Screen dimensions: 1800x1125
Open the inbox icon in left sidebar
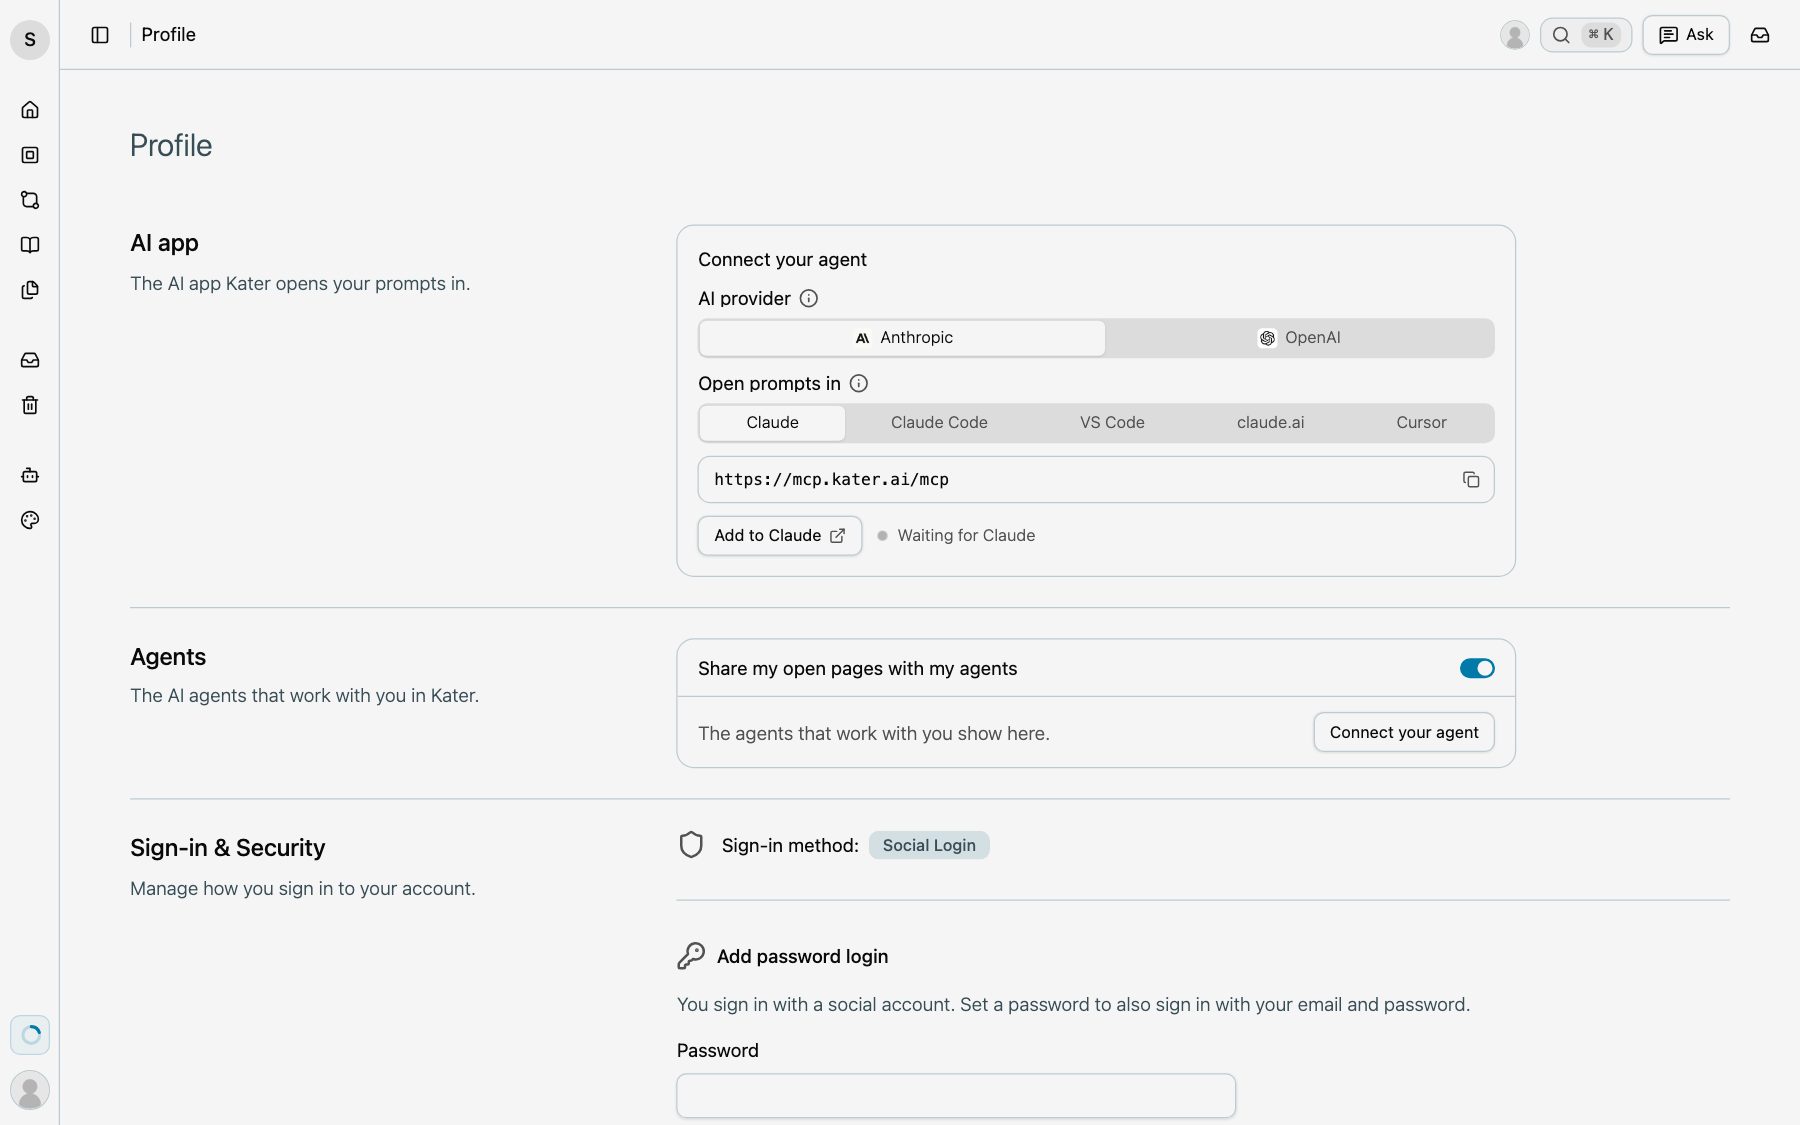tap(30, 360)
